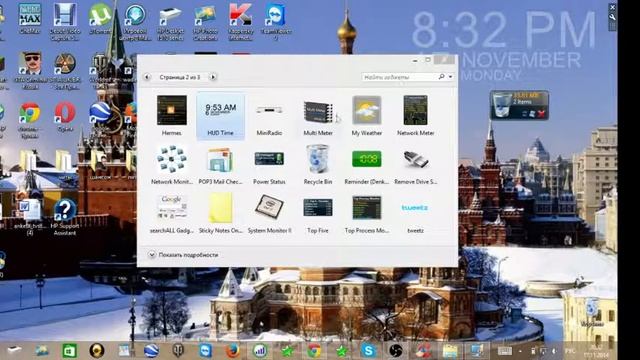The height and width of the screenshot is (360, 640).
Task: Pick the Multi Meter gadget
Action: click(x=318, y=116)
